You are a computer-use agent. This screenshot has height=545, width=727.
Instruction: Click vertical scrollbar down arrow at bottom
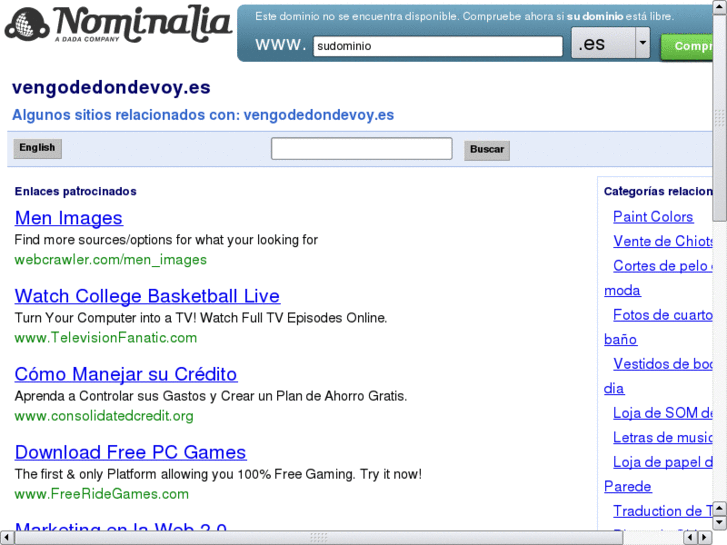pyautogui.click(x=720, y=523)
